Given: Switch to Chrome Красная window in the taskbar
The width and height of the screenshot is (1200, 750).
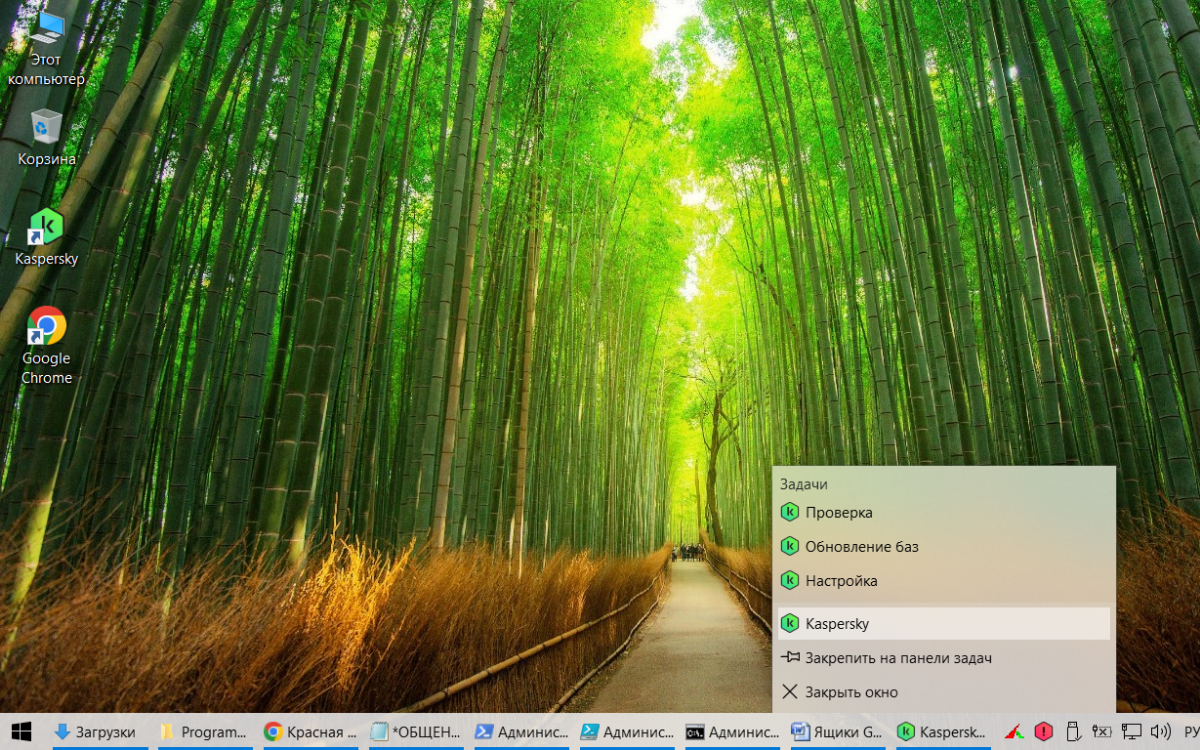Looking at the screenshot, I should [x=309, y=732].
